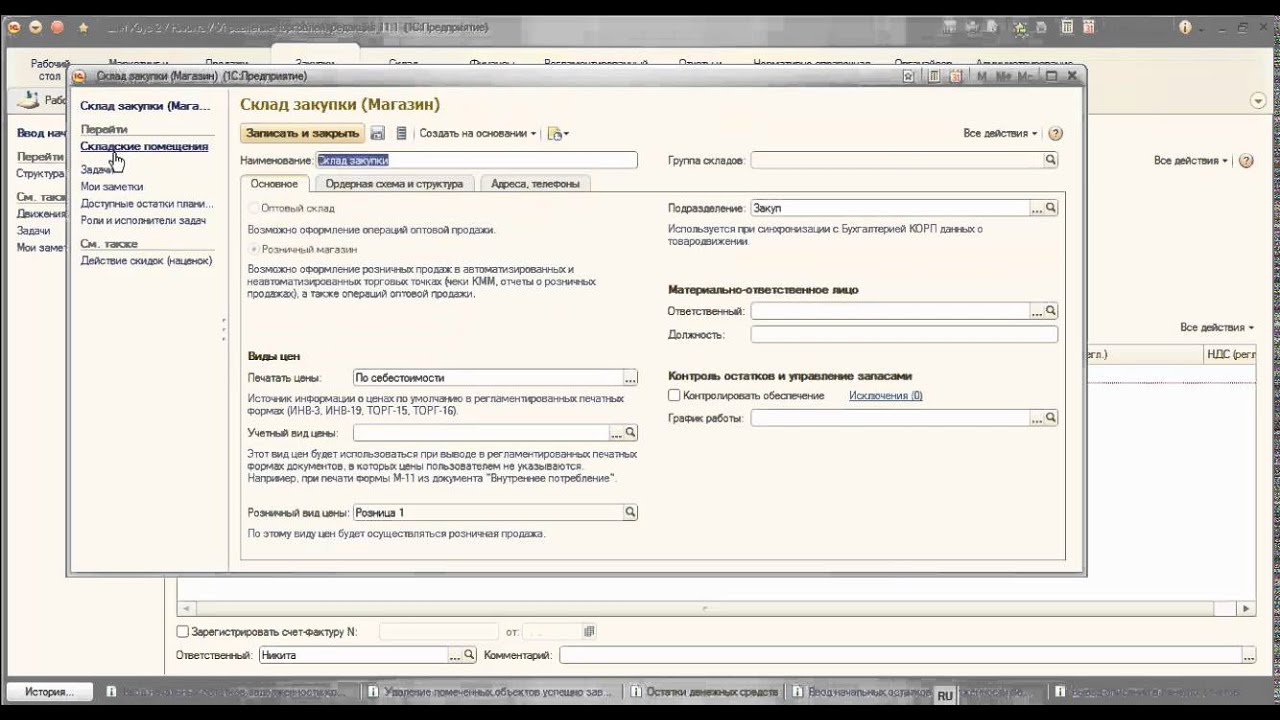Click the НДС column header in background table
Screen dimensions: 1280x720
click(1231, 354)
